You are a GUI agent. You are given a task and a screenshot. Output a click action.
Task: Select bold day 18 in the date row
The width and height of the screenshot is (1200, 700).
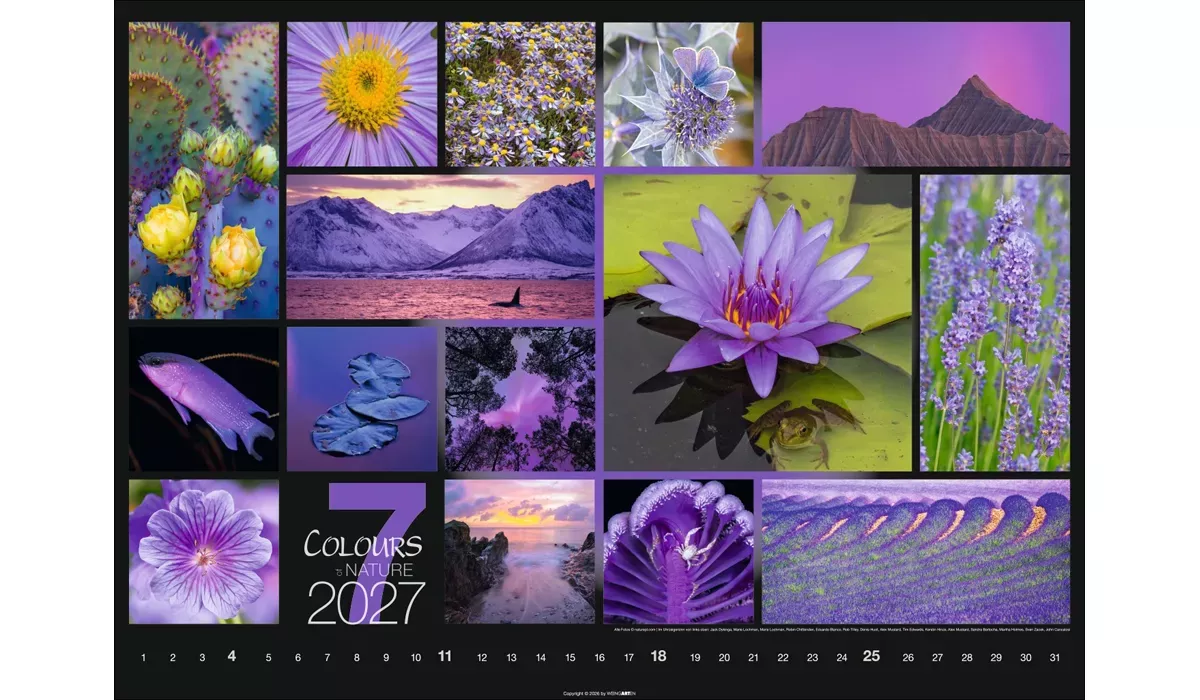[x=658, y=657]
